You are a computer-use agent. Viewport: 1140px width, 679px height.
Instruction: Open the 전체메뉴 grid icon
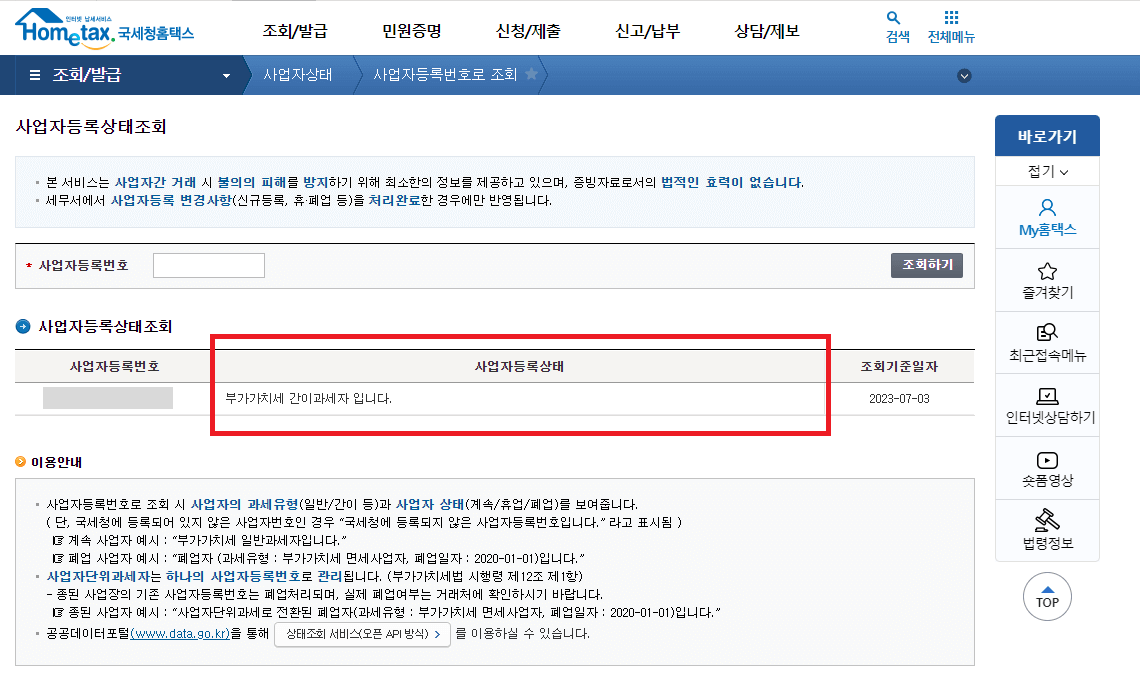click(950, 22)
